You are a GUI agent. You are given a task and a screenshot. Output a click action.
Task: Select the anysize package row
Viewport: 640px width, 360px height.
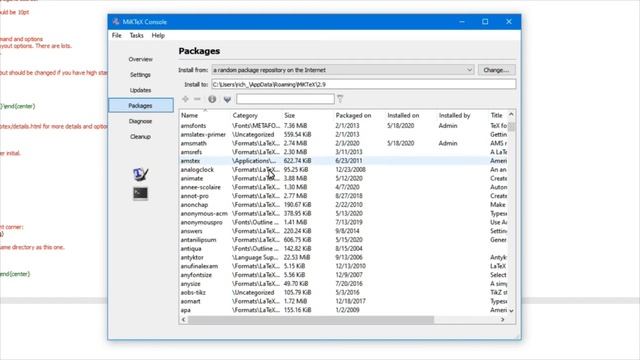click(x=344, y=284)
